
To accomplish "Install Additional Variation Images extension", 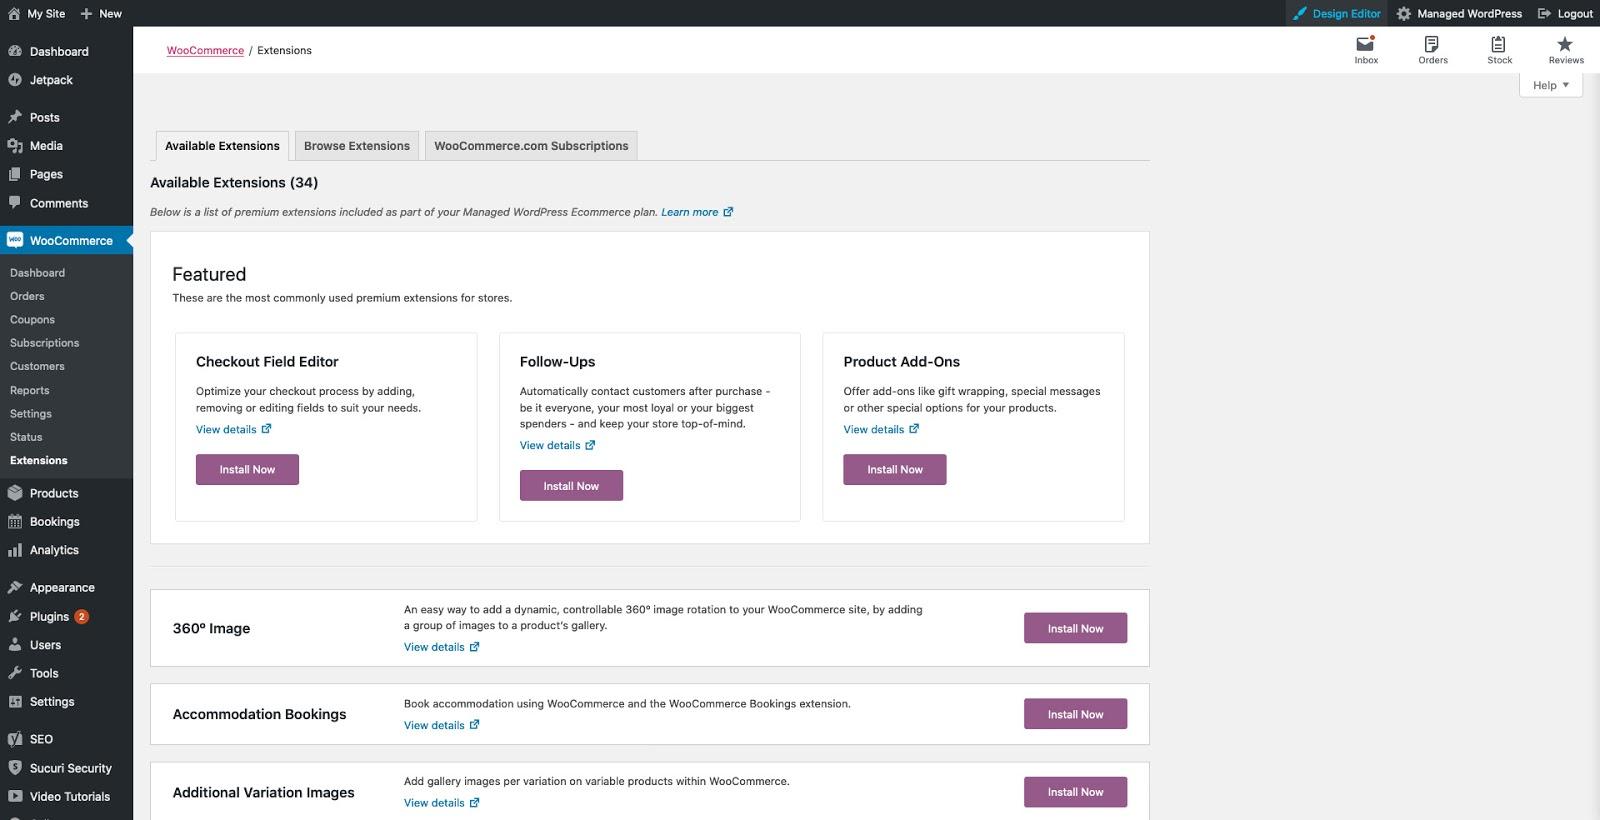I will pos(1075,792).
